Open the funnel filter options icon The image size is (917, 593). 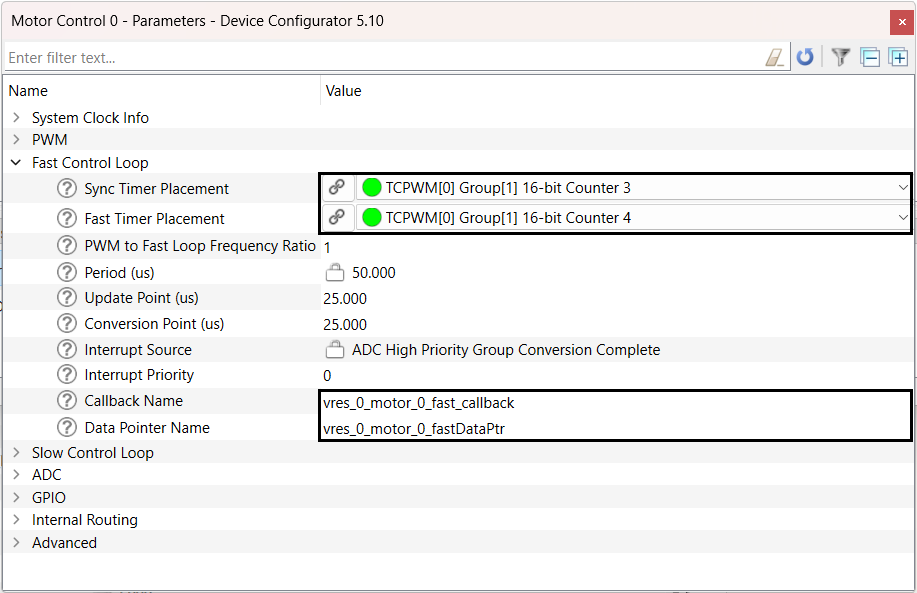pos(840,57)
